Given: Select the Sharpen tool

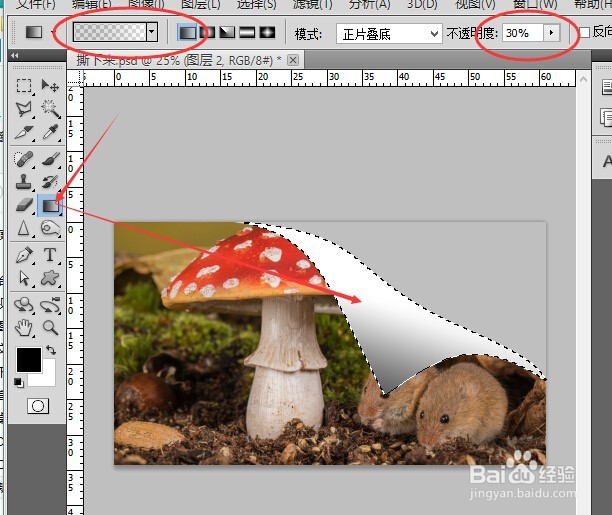Looking at the screenshot, I should (23, 228).
